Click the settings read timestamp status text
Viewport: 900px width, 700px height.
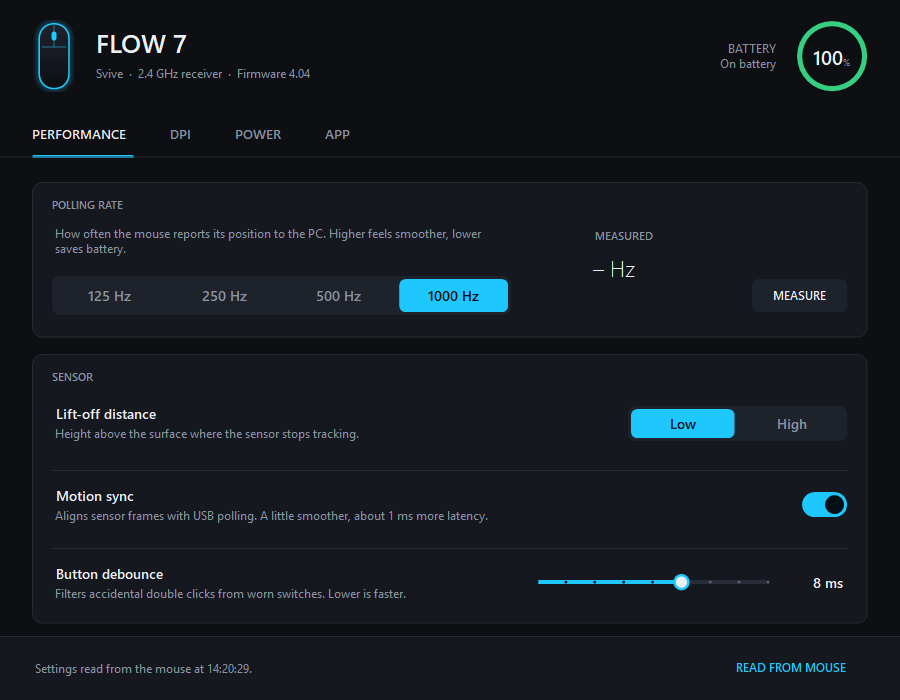(x=143, y=669)
